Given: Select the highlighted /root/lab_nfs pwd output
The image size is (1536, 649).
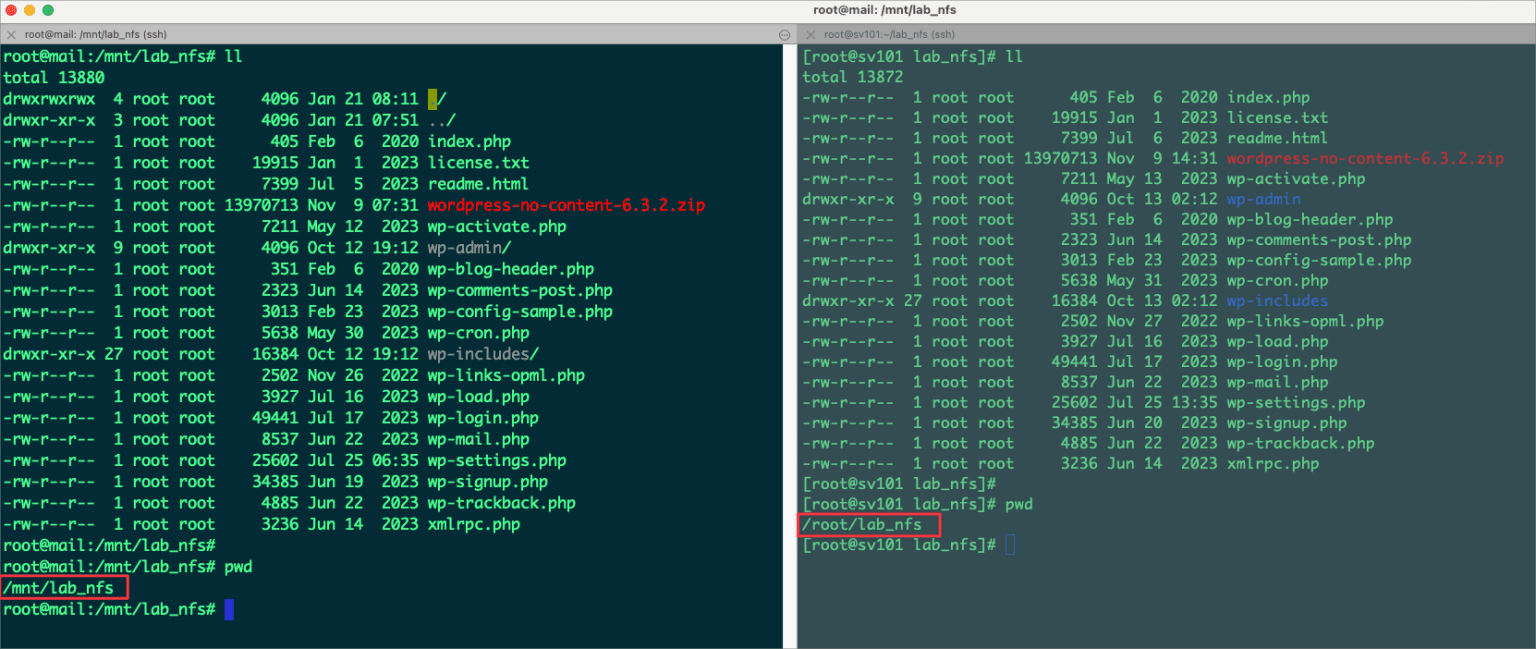Looking at the screenshot, I should pos(867,524).
